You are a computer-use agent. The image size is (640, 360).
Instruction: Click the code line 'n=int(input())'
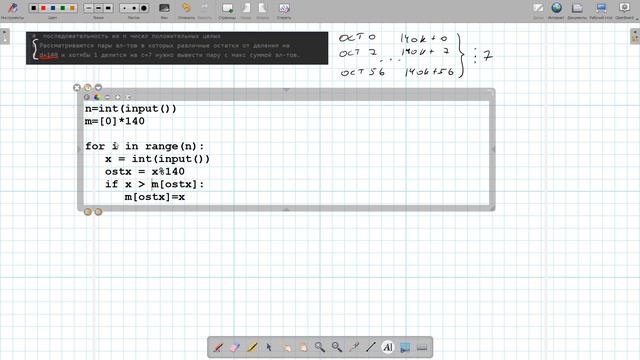point(131,109)
